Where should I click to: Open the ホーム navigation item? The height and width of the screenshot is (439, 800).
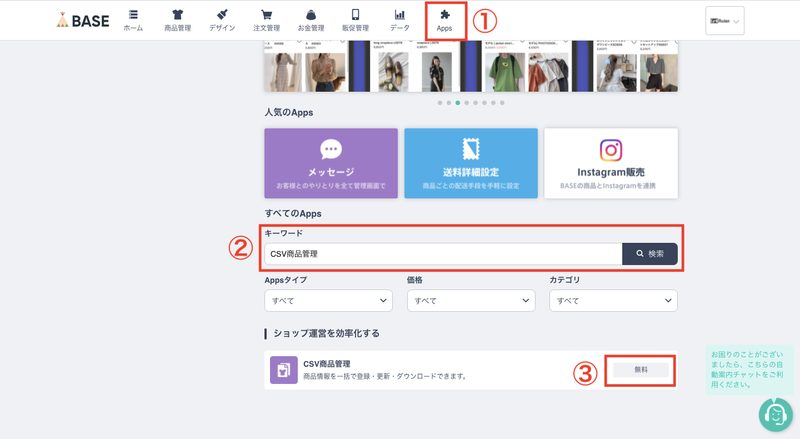(133, 21)
